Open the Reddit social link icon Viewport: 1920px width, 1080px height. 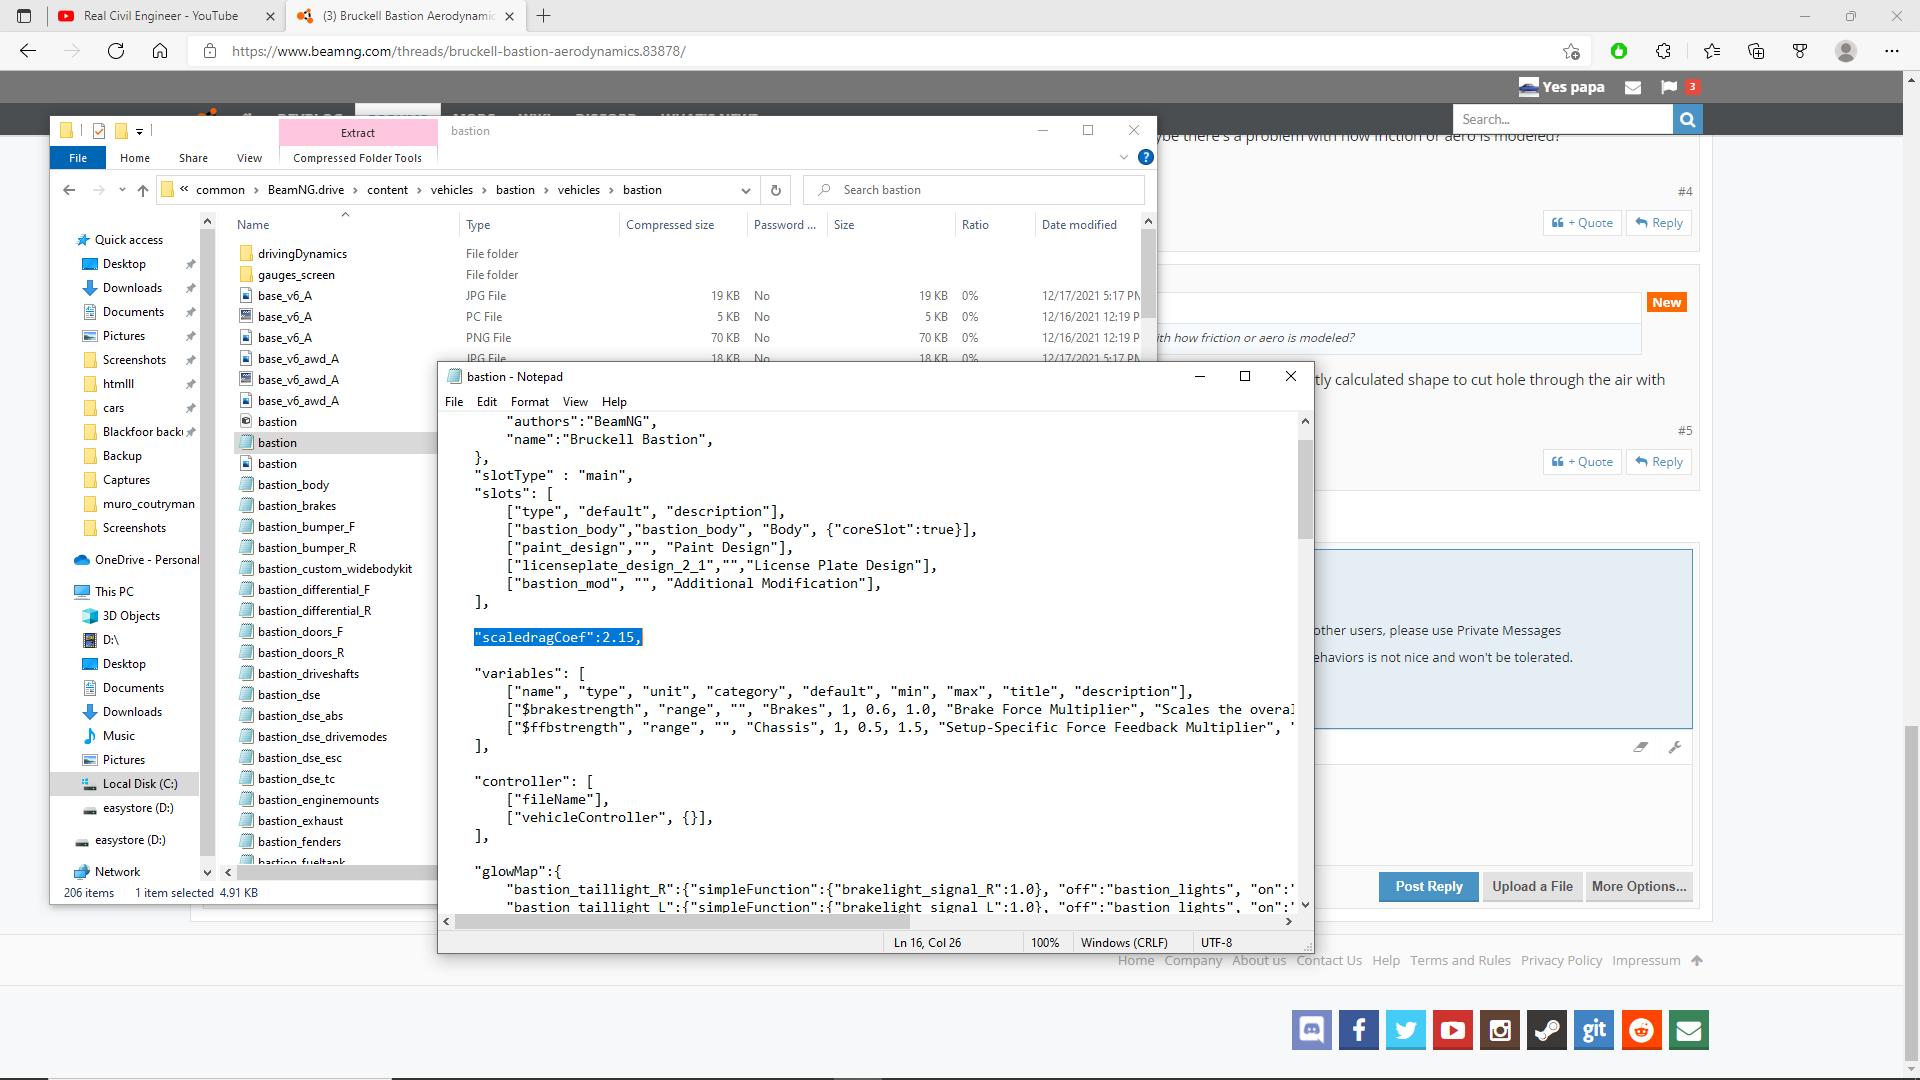pos(1641,1030)
